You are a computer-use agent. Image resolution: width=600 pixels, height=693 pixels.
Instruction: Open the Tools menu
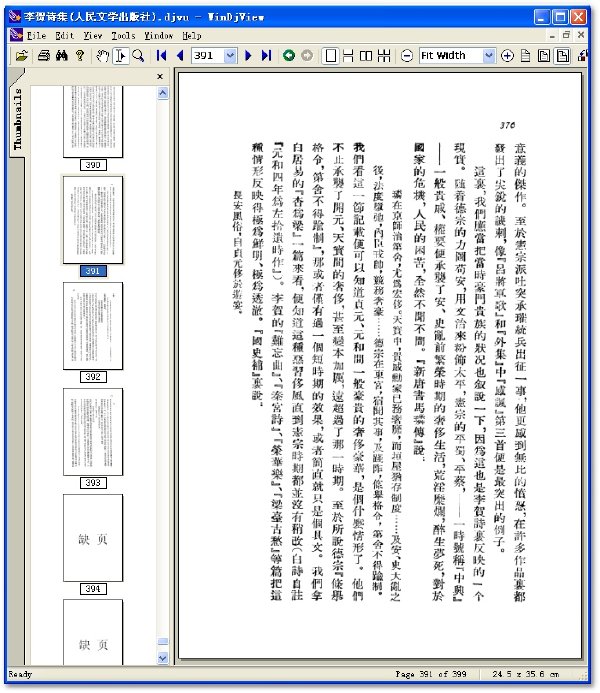[x=123, y=35]
